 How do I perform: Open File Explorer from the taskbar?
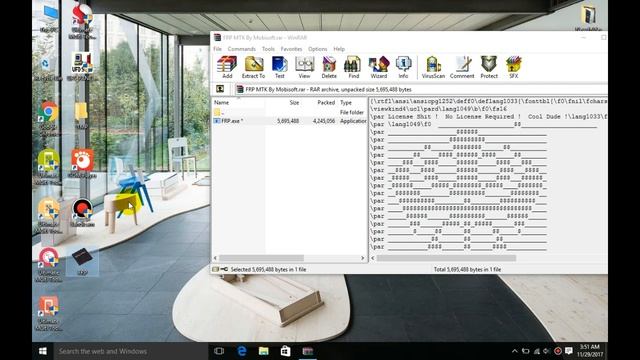264,351
